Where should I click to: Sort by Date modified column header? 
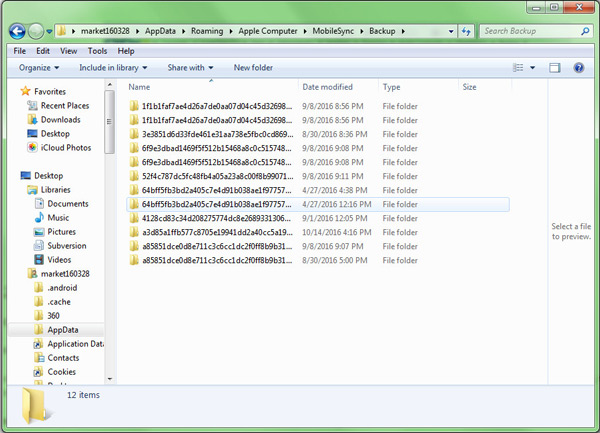(x=327, y=87)
